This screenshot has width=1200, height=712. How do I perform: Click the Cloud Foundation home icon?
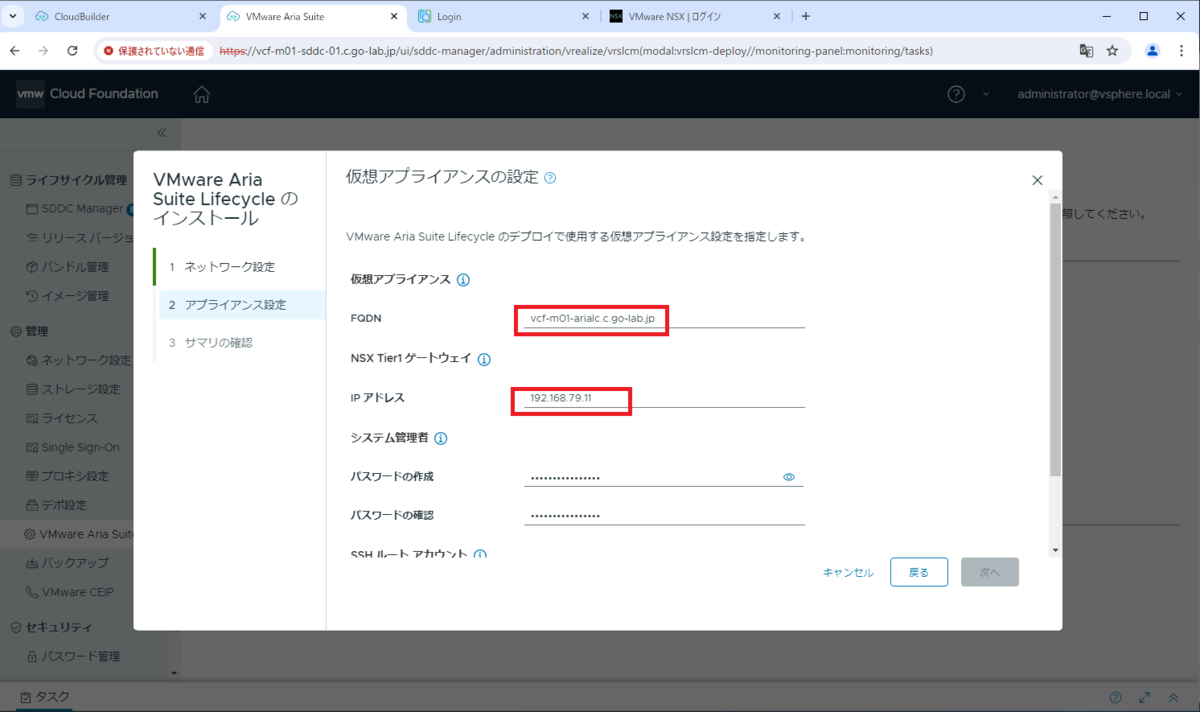[202, 94]
